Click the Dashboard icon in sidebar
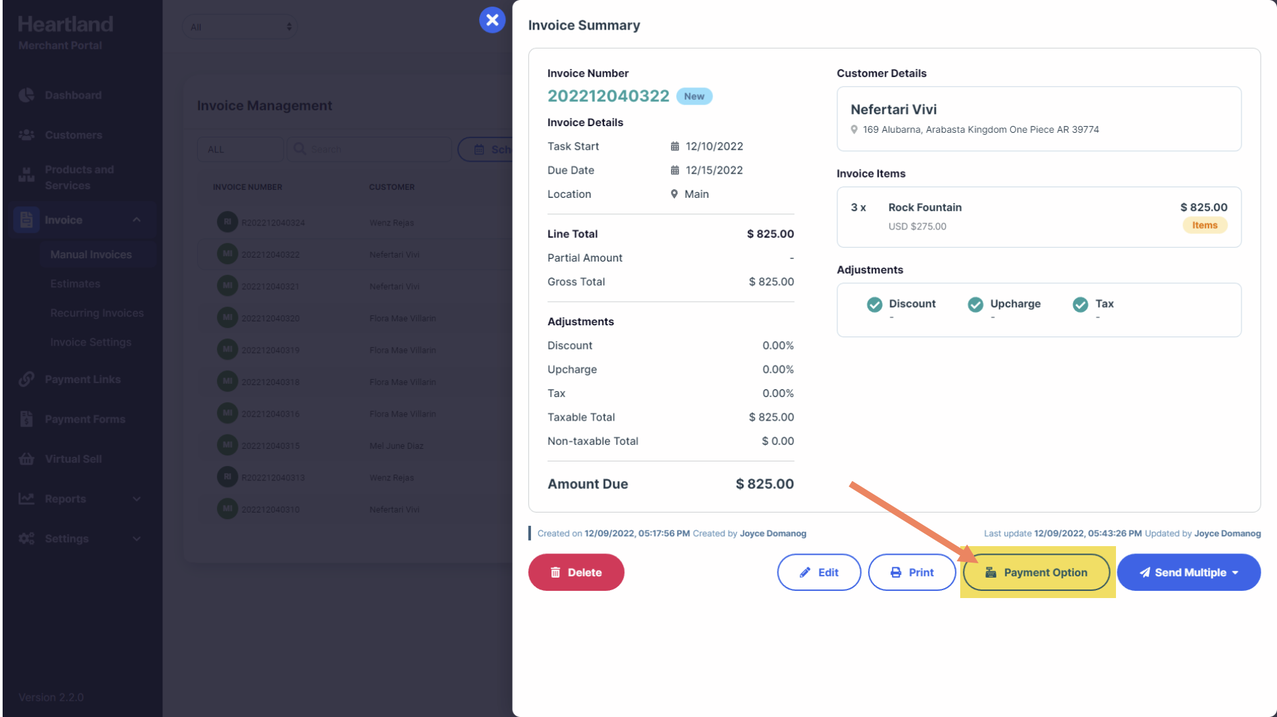This screenshot has height=717, width=1277. (27, 95)
